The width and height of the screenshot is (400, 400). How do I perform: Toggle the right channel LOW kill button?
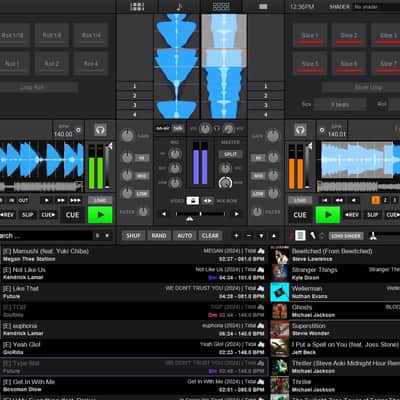pos(258,194)
